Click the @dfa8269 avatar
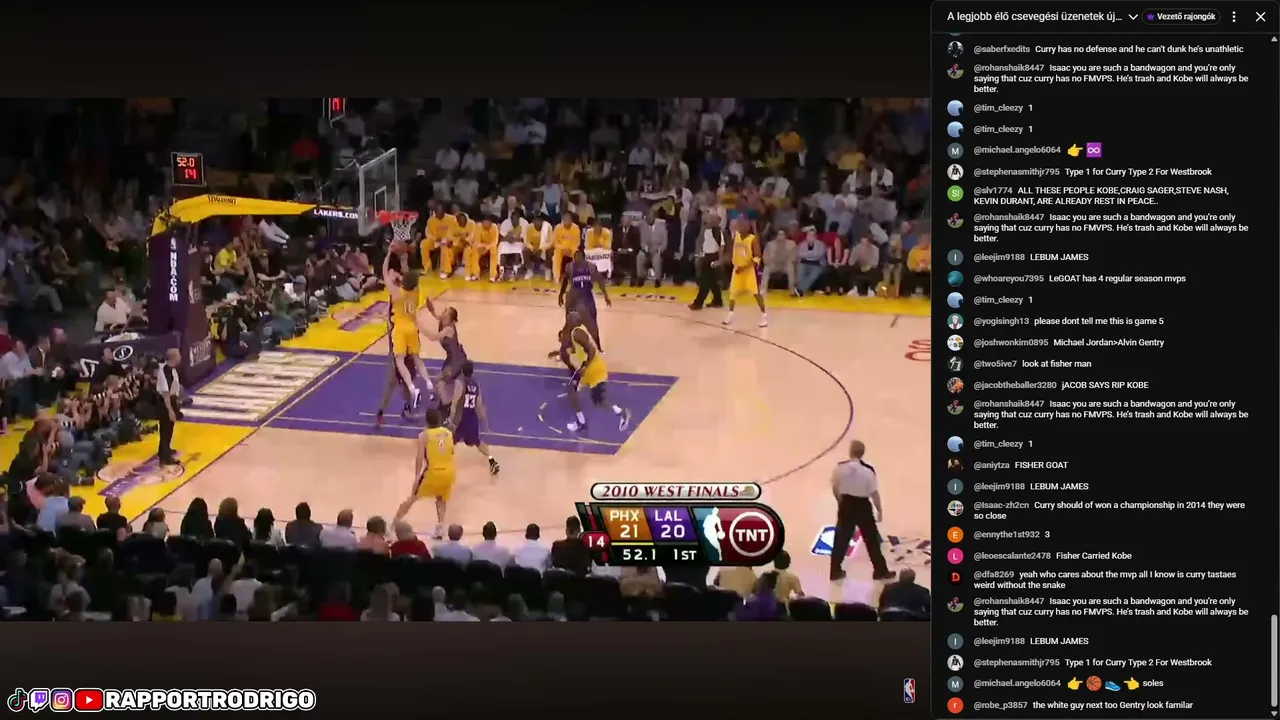 click(955, 577)
